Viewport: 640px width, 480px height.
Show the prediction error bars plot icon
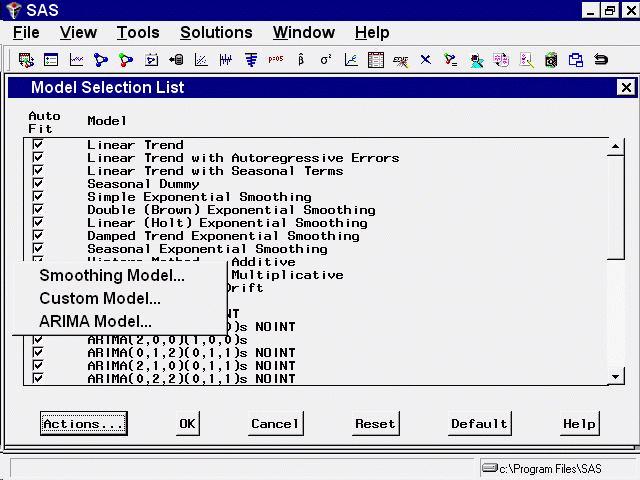click(x=226, y=60)
